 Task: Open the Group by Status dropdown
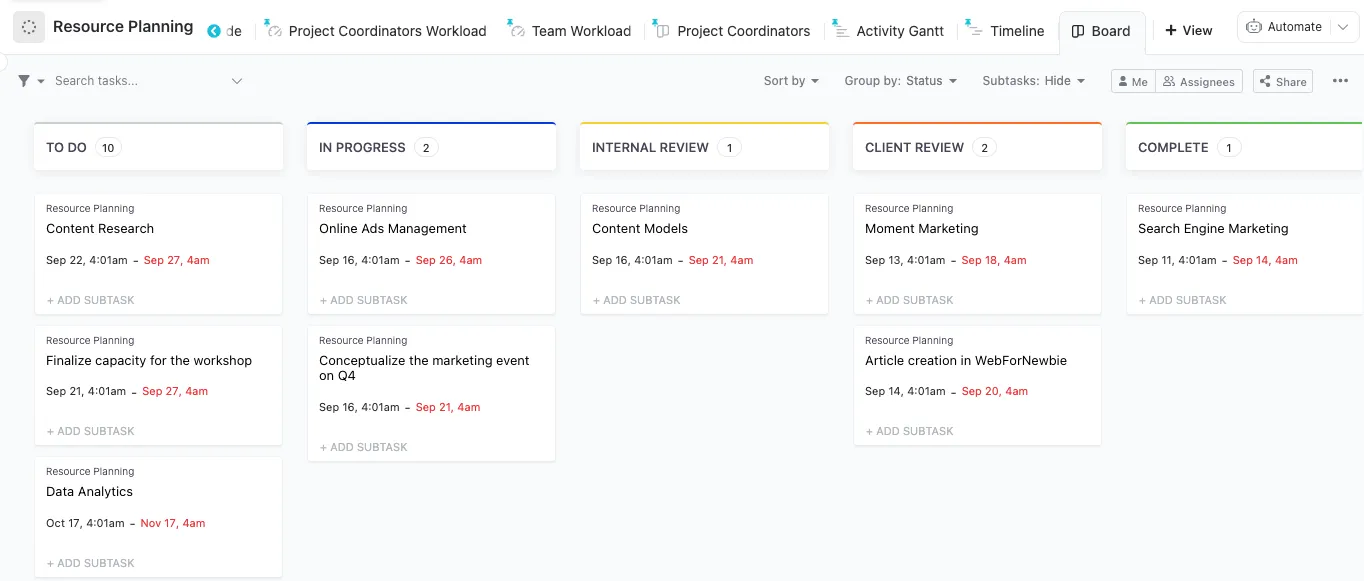click(900, 81)
